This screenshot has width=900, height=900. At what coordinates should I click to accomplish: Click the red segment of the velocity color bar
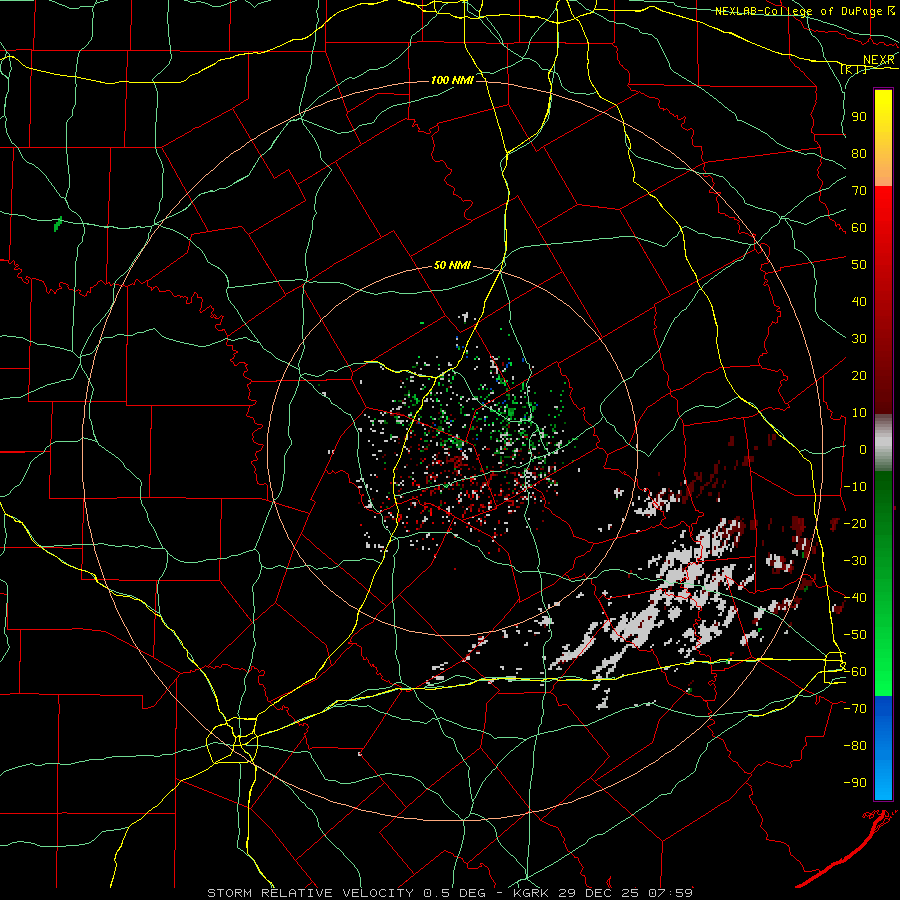click(883, 300)
